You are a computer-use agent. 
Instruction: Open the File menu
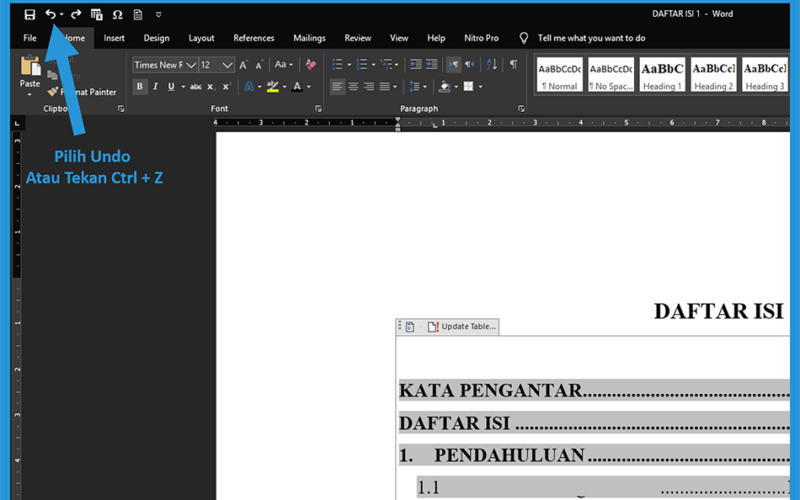pos(30,38)
